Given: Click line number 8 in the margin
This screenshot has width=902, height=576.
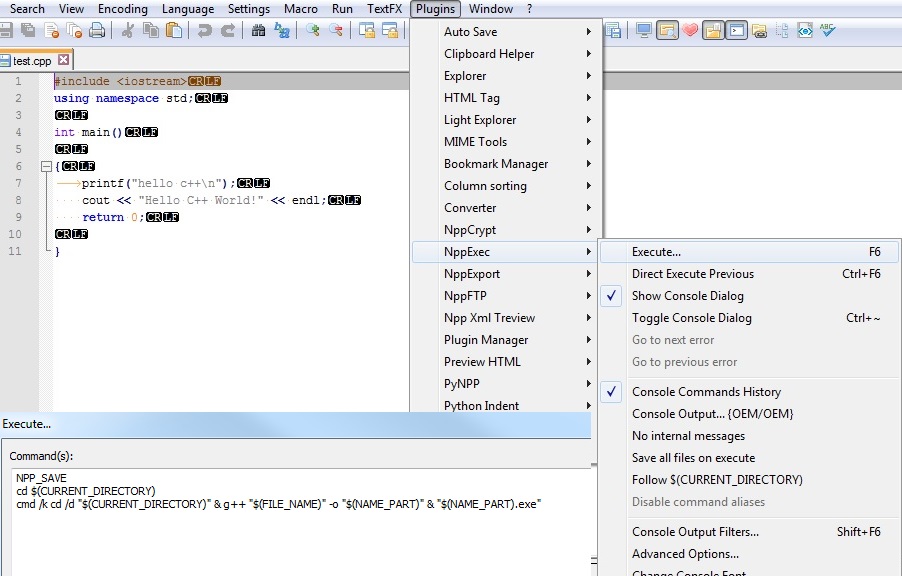Looking at the screenshot, I should coord(18,200).
